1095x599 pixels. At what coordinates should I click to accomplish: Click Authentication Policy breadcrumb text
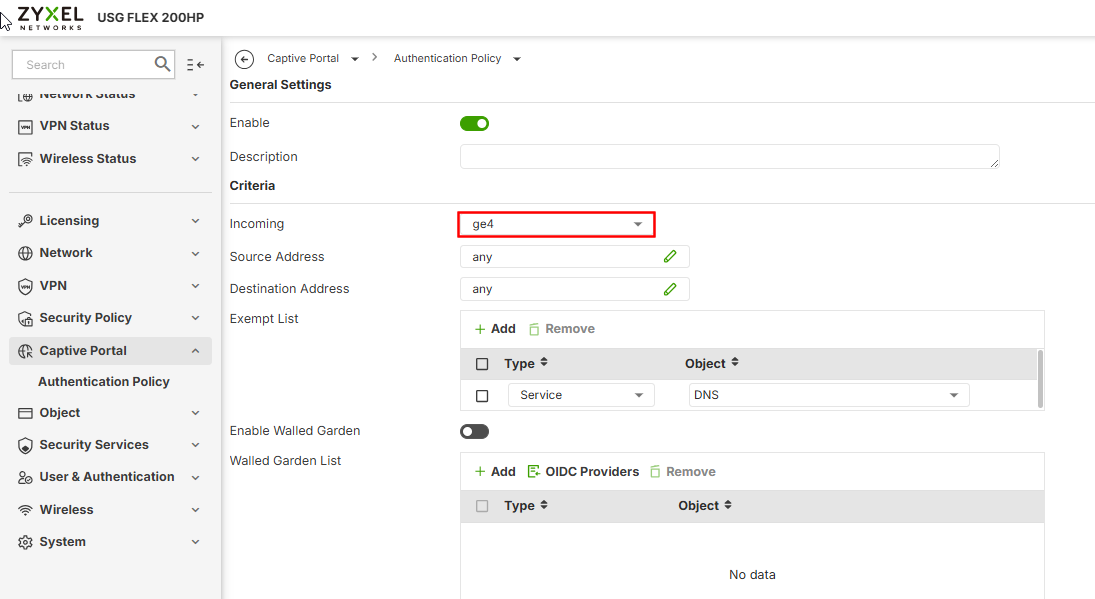click(448, 59)
